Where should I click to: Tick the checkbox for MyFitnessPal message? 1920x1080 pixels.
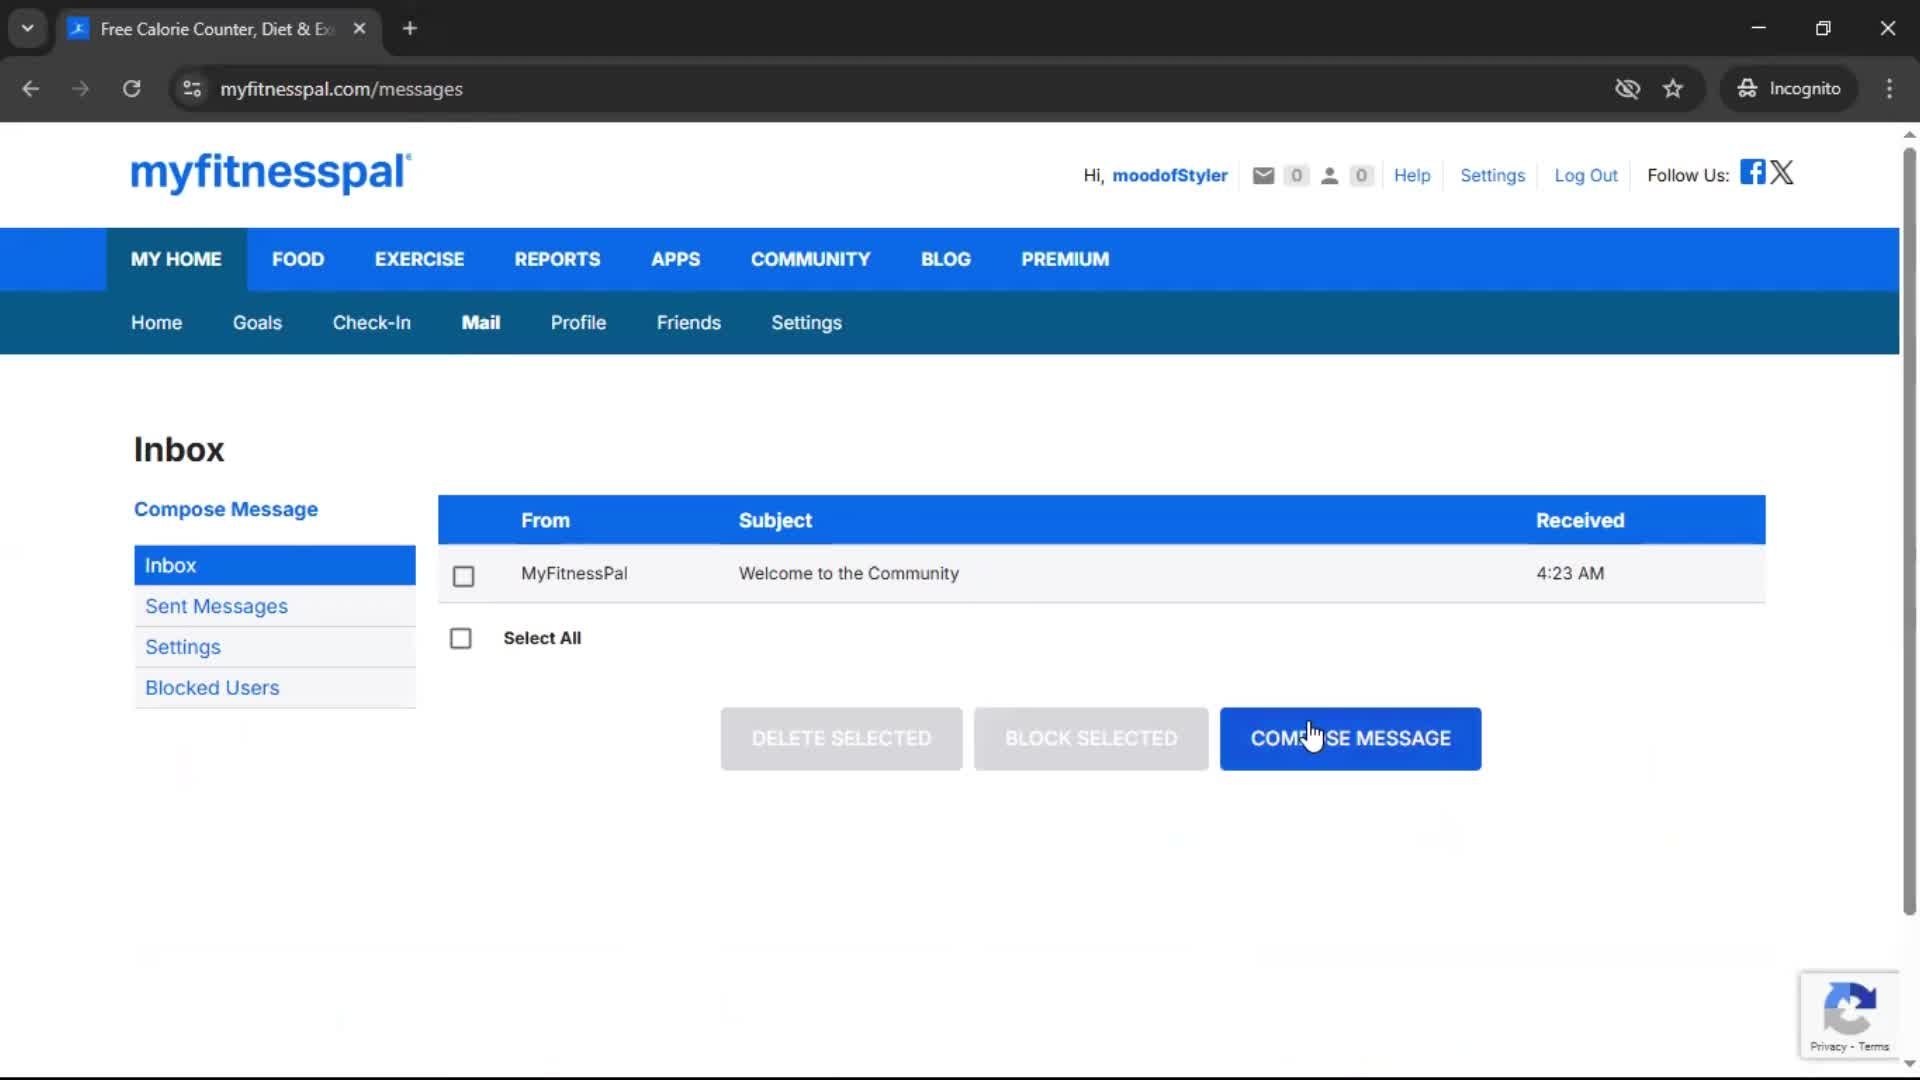click(x=463, y=576)
